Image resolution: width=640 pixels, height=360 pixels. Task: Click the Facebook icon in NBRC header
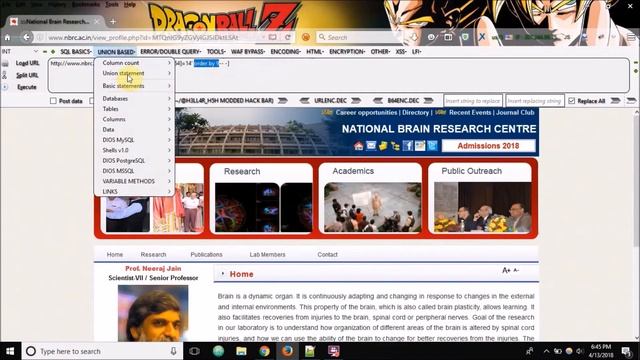pos(407,145)
